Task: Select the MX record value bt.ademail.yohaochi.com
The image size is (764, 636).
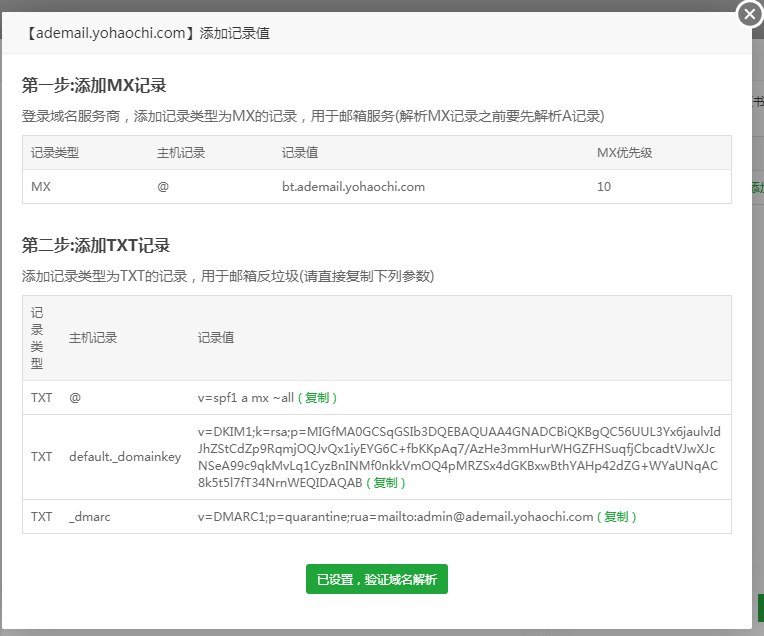Action: click(x=353, y=187)
